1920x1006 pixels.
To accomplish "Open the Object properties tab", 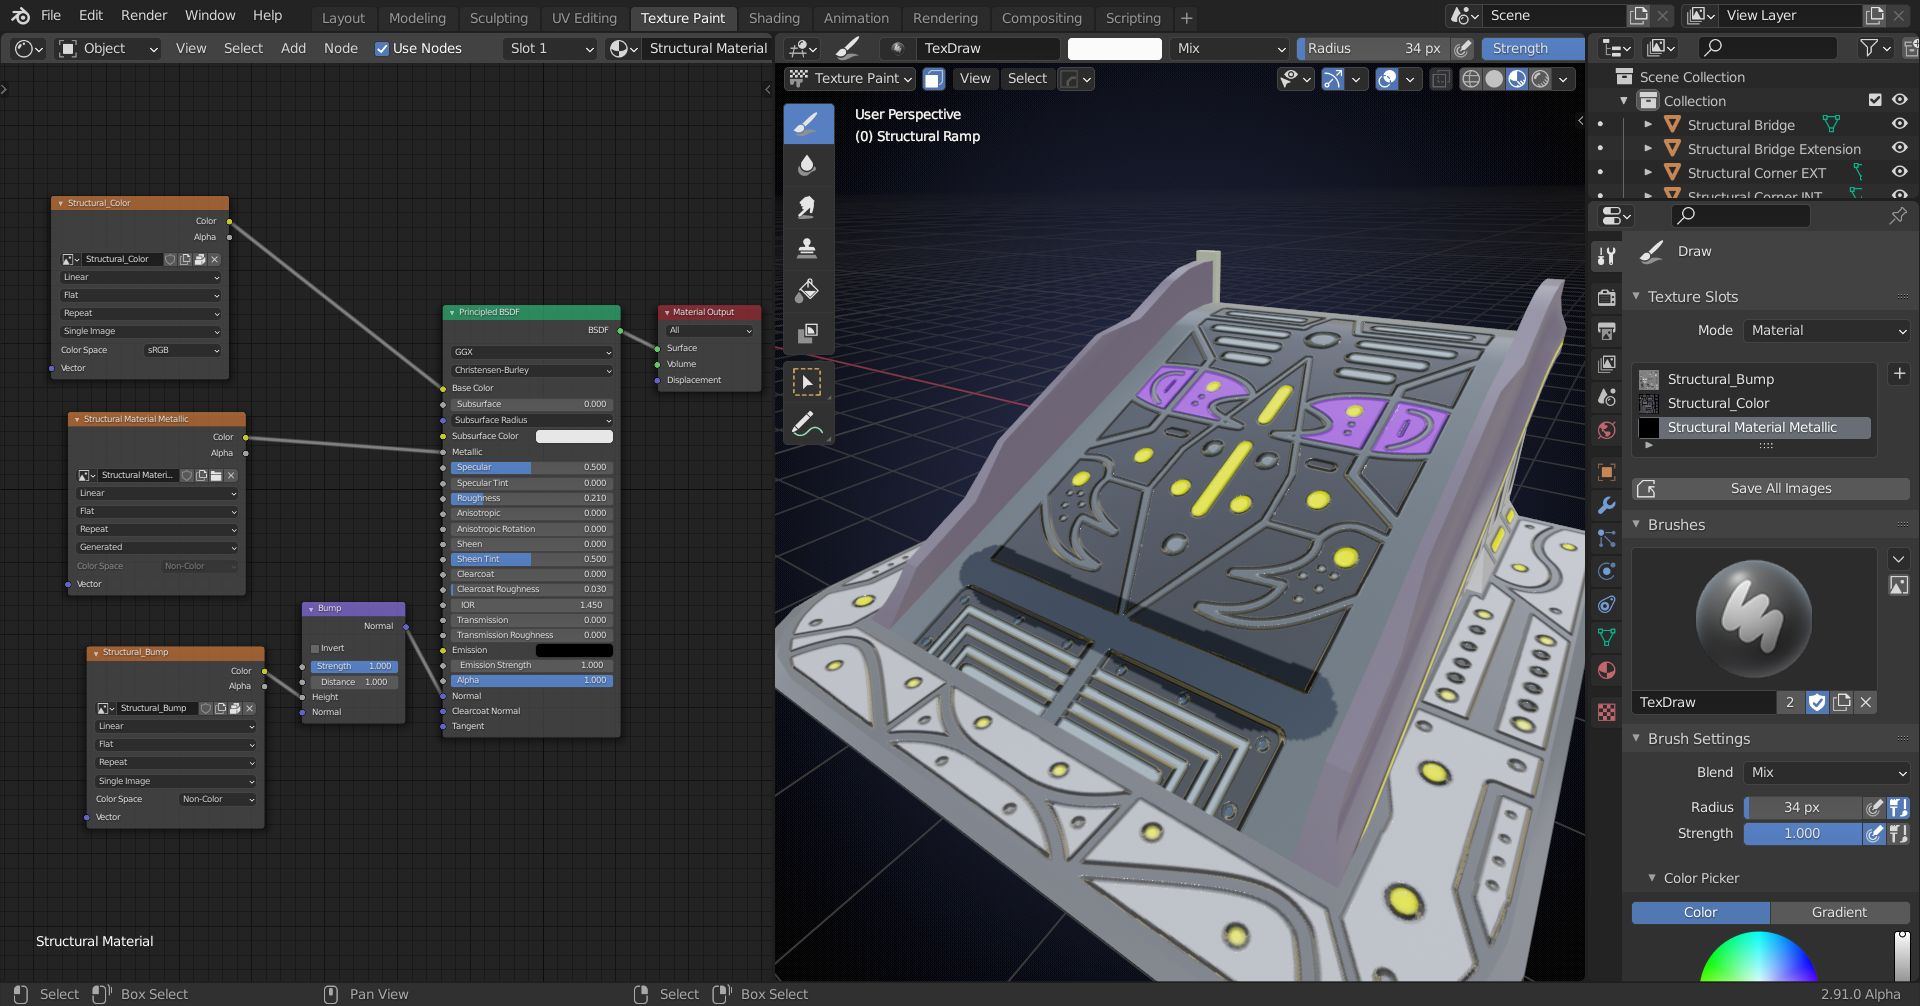I will [1607, 472].
